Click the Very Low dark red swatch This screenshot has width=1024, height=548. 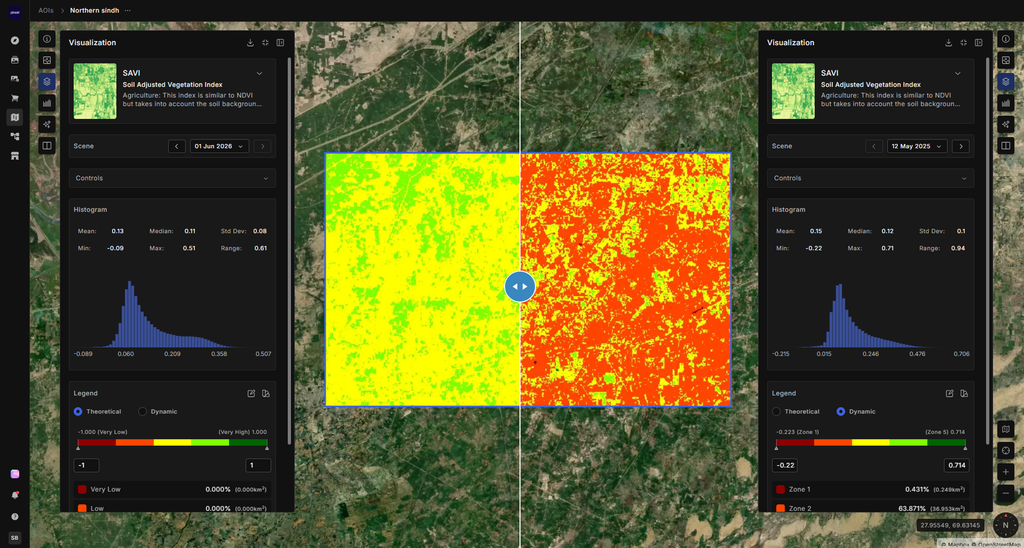tap(82, 489)
